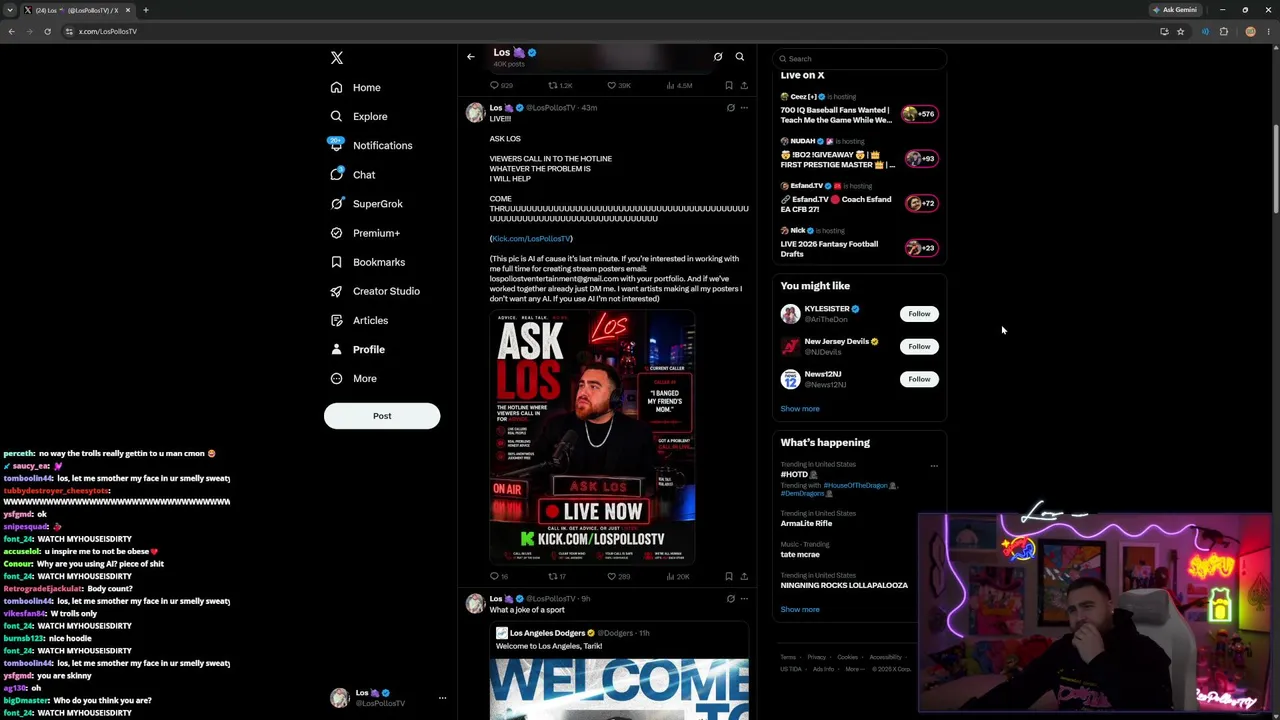Reply to the post with 929 replies
Screen dimensions: 1280x720
click(x=501, y=86)
